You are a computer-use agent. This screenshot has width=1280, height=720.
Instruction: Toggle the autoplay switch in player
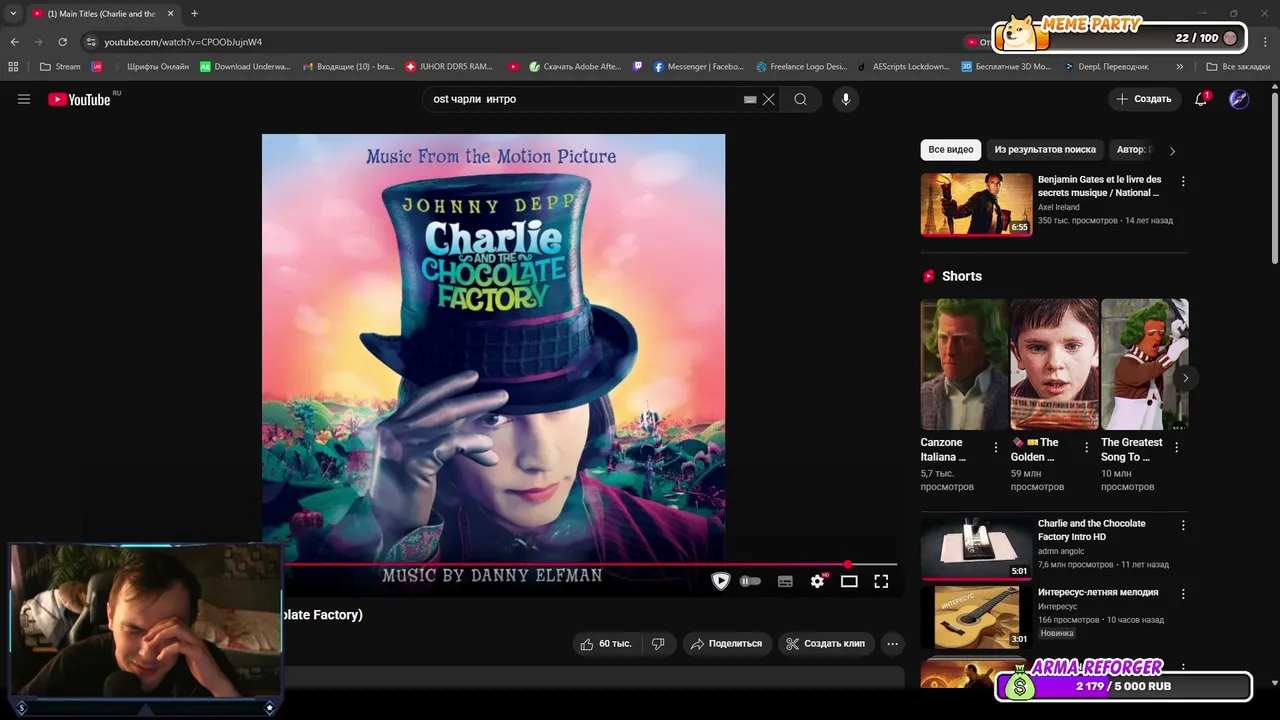(x=750, y=581)
